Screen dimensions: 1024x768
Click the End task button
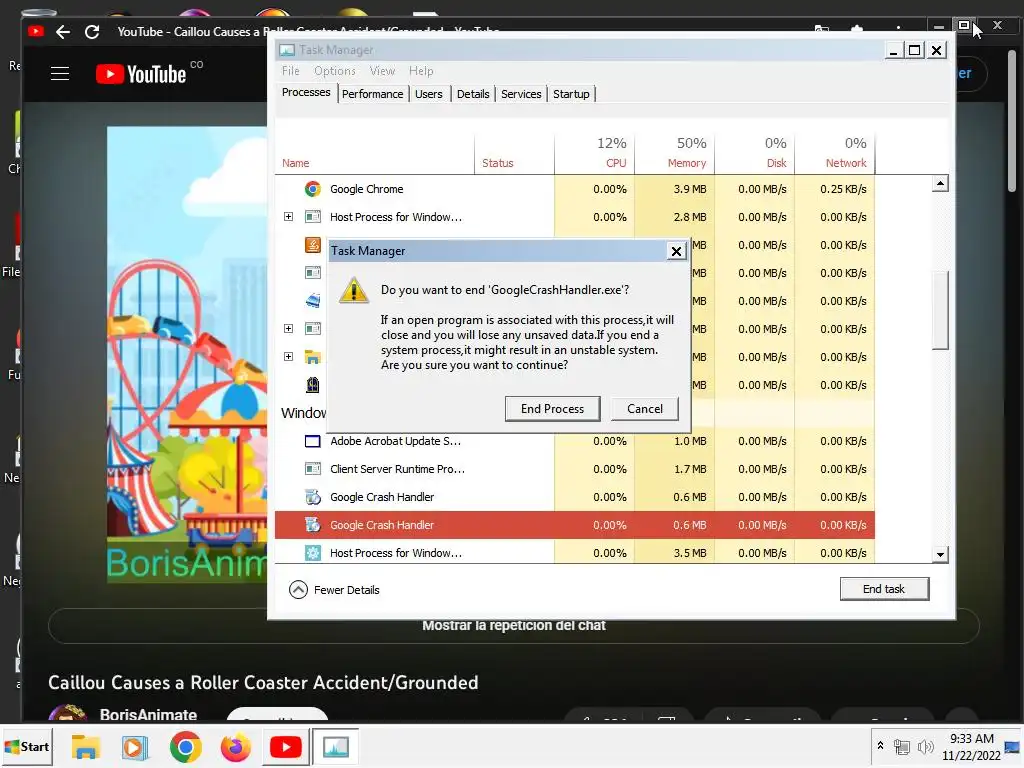tap(884, 589)
